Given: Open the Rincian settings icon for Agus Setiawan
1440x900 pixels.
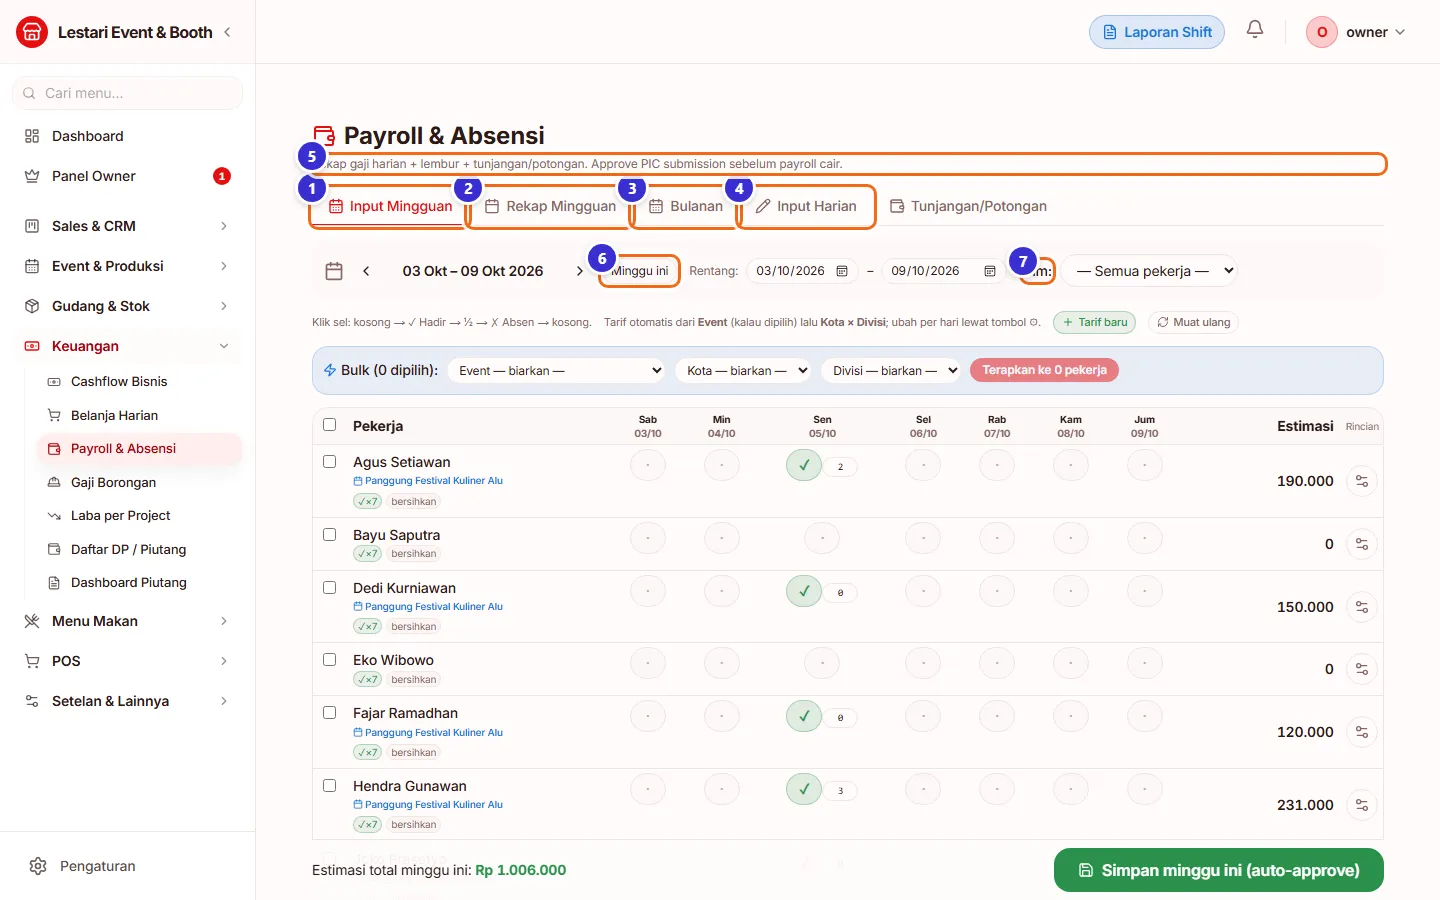Looking at the screenshot, I should click(x=1361, y=481).
